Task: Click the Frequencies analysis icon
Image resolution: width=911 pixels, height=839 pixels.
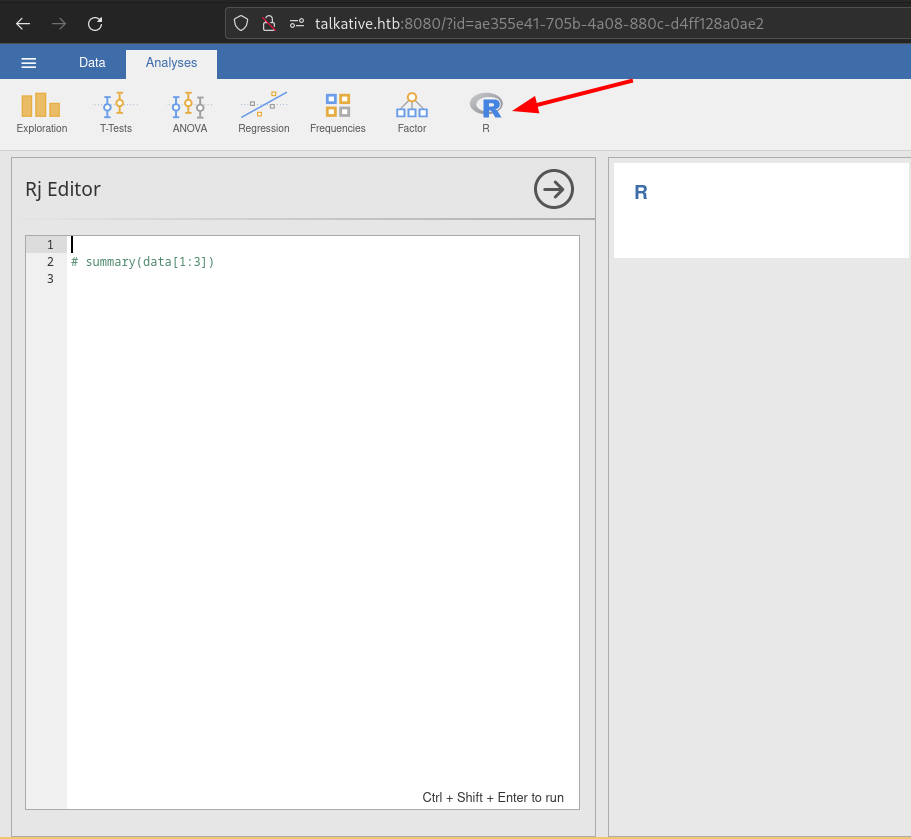Action: (337, 112)
